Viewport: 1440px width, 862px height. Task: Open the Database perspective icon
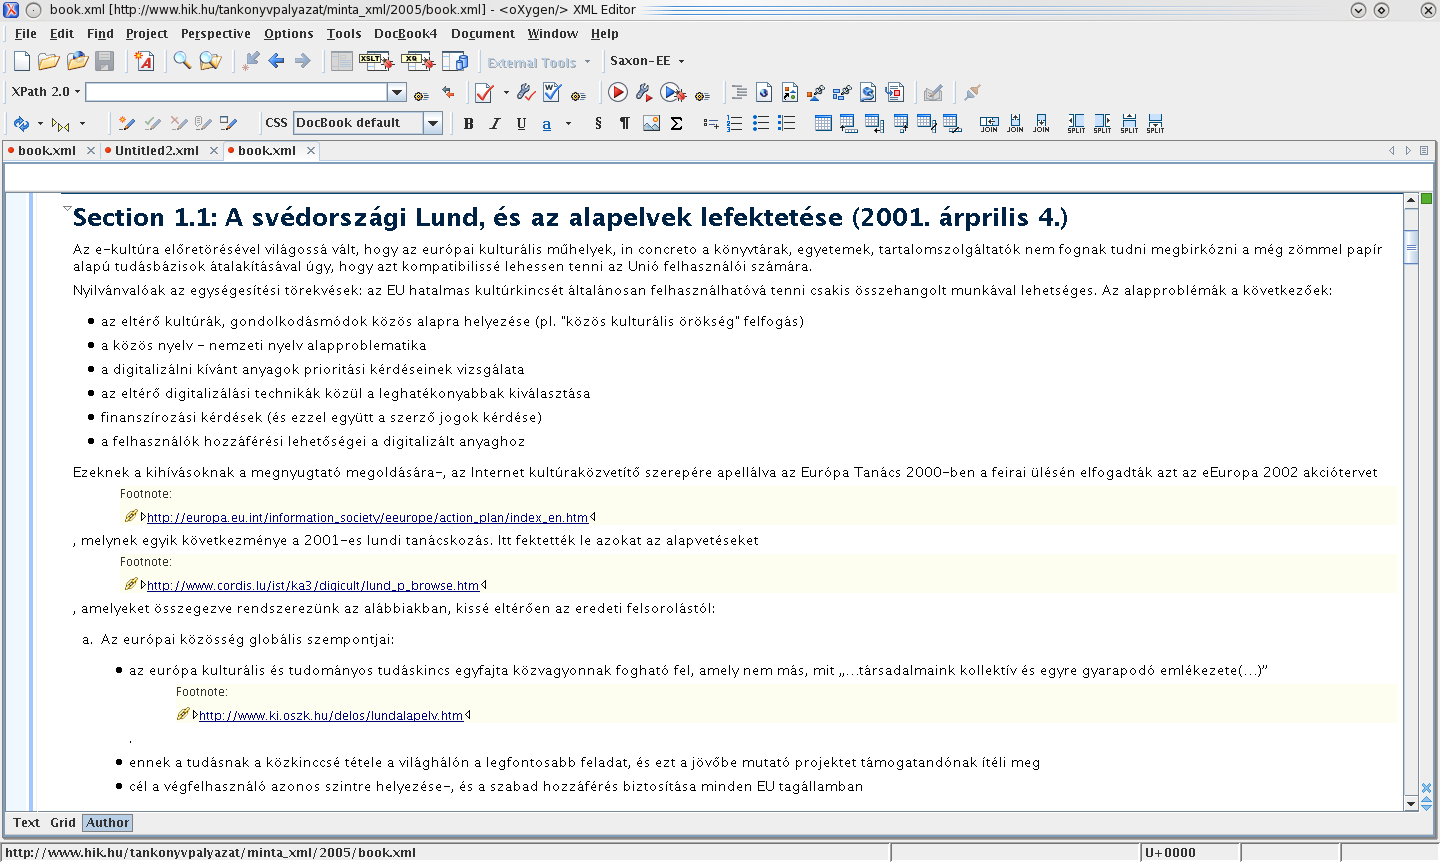[455, 62]
